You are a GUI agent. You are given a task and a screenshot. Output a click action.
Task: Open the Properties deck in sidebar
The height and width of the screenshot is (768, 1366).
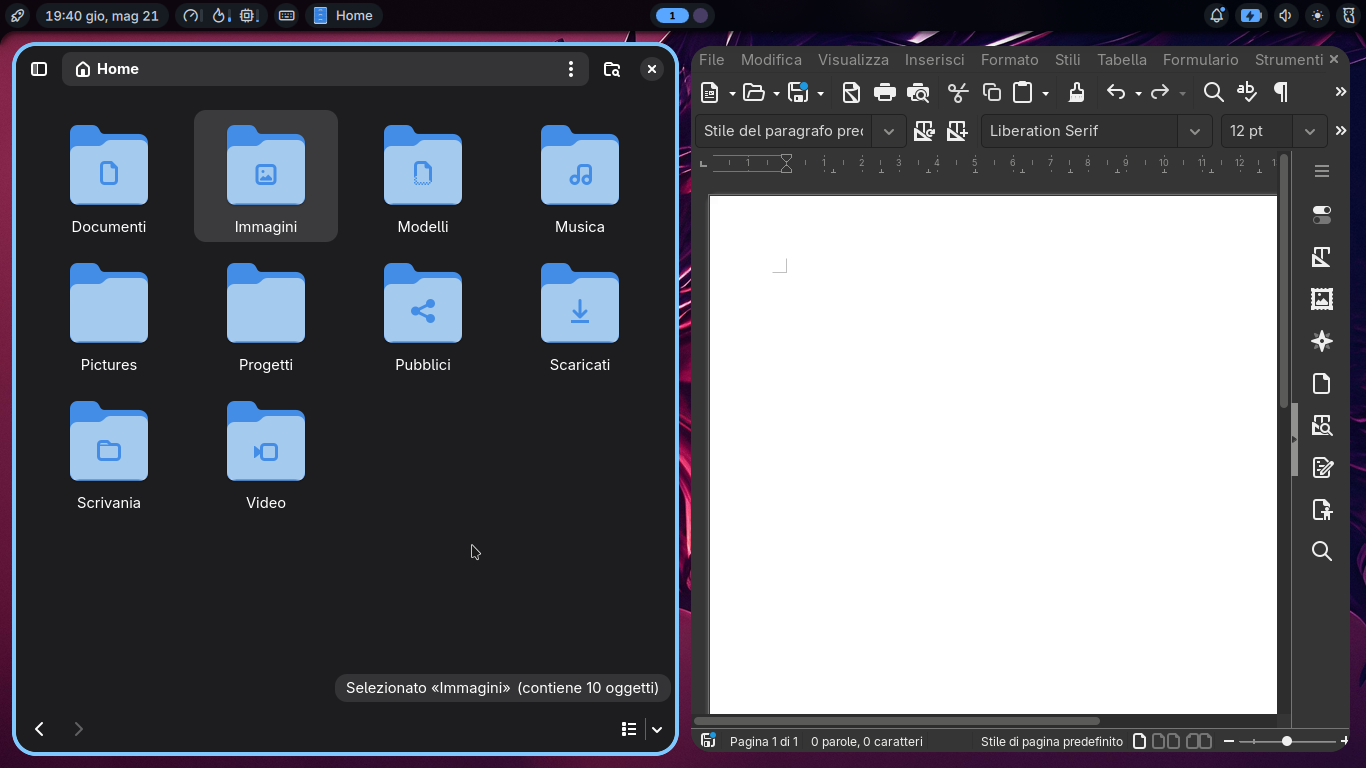(1322, 215)
